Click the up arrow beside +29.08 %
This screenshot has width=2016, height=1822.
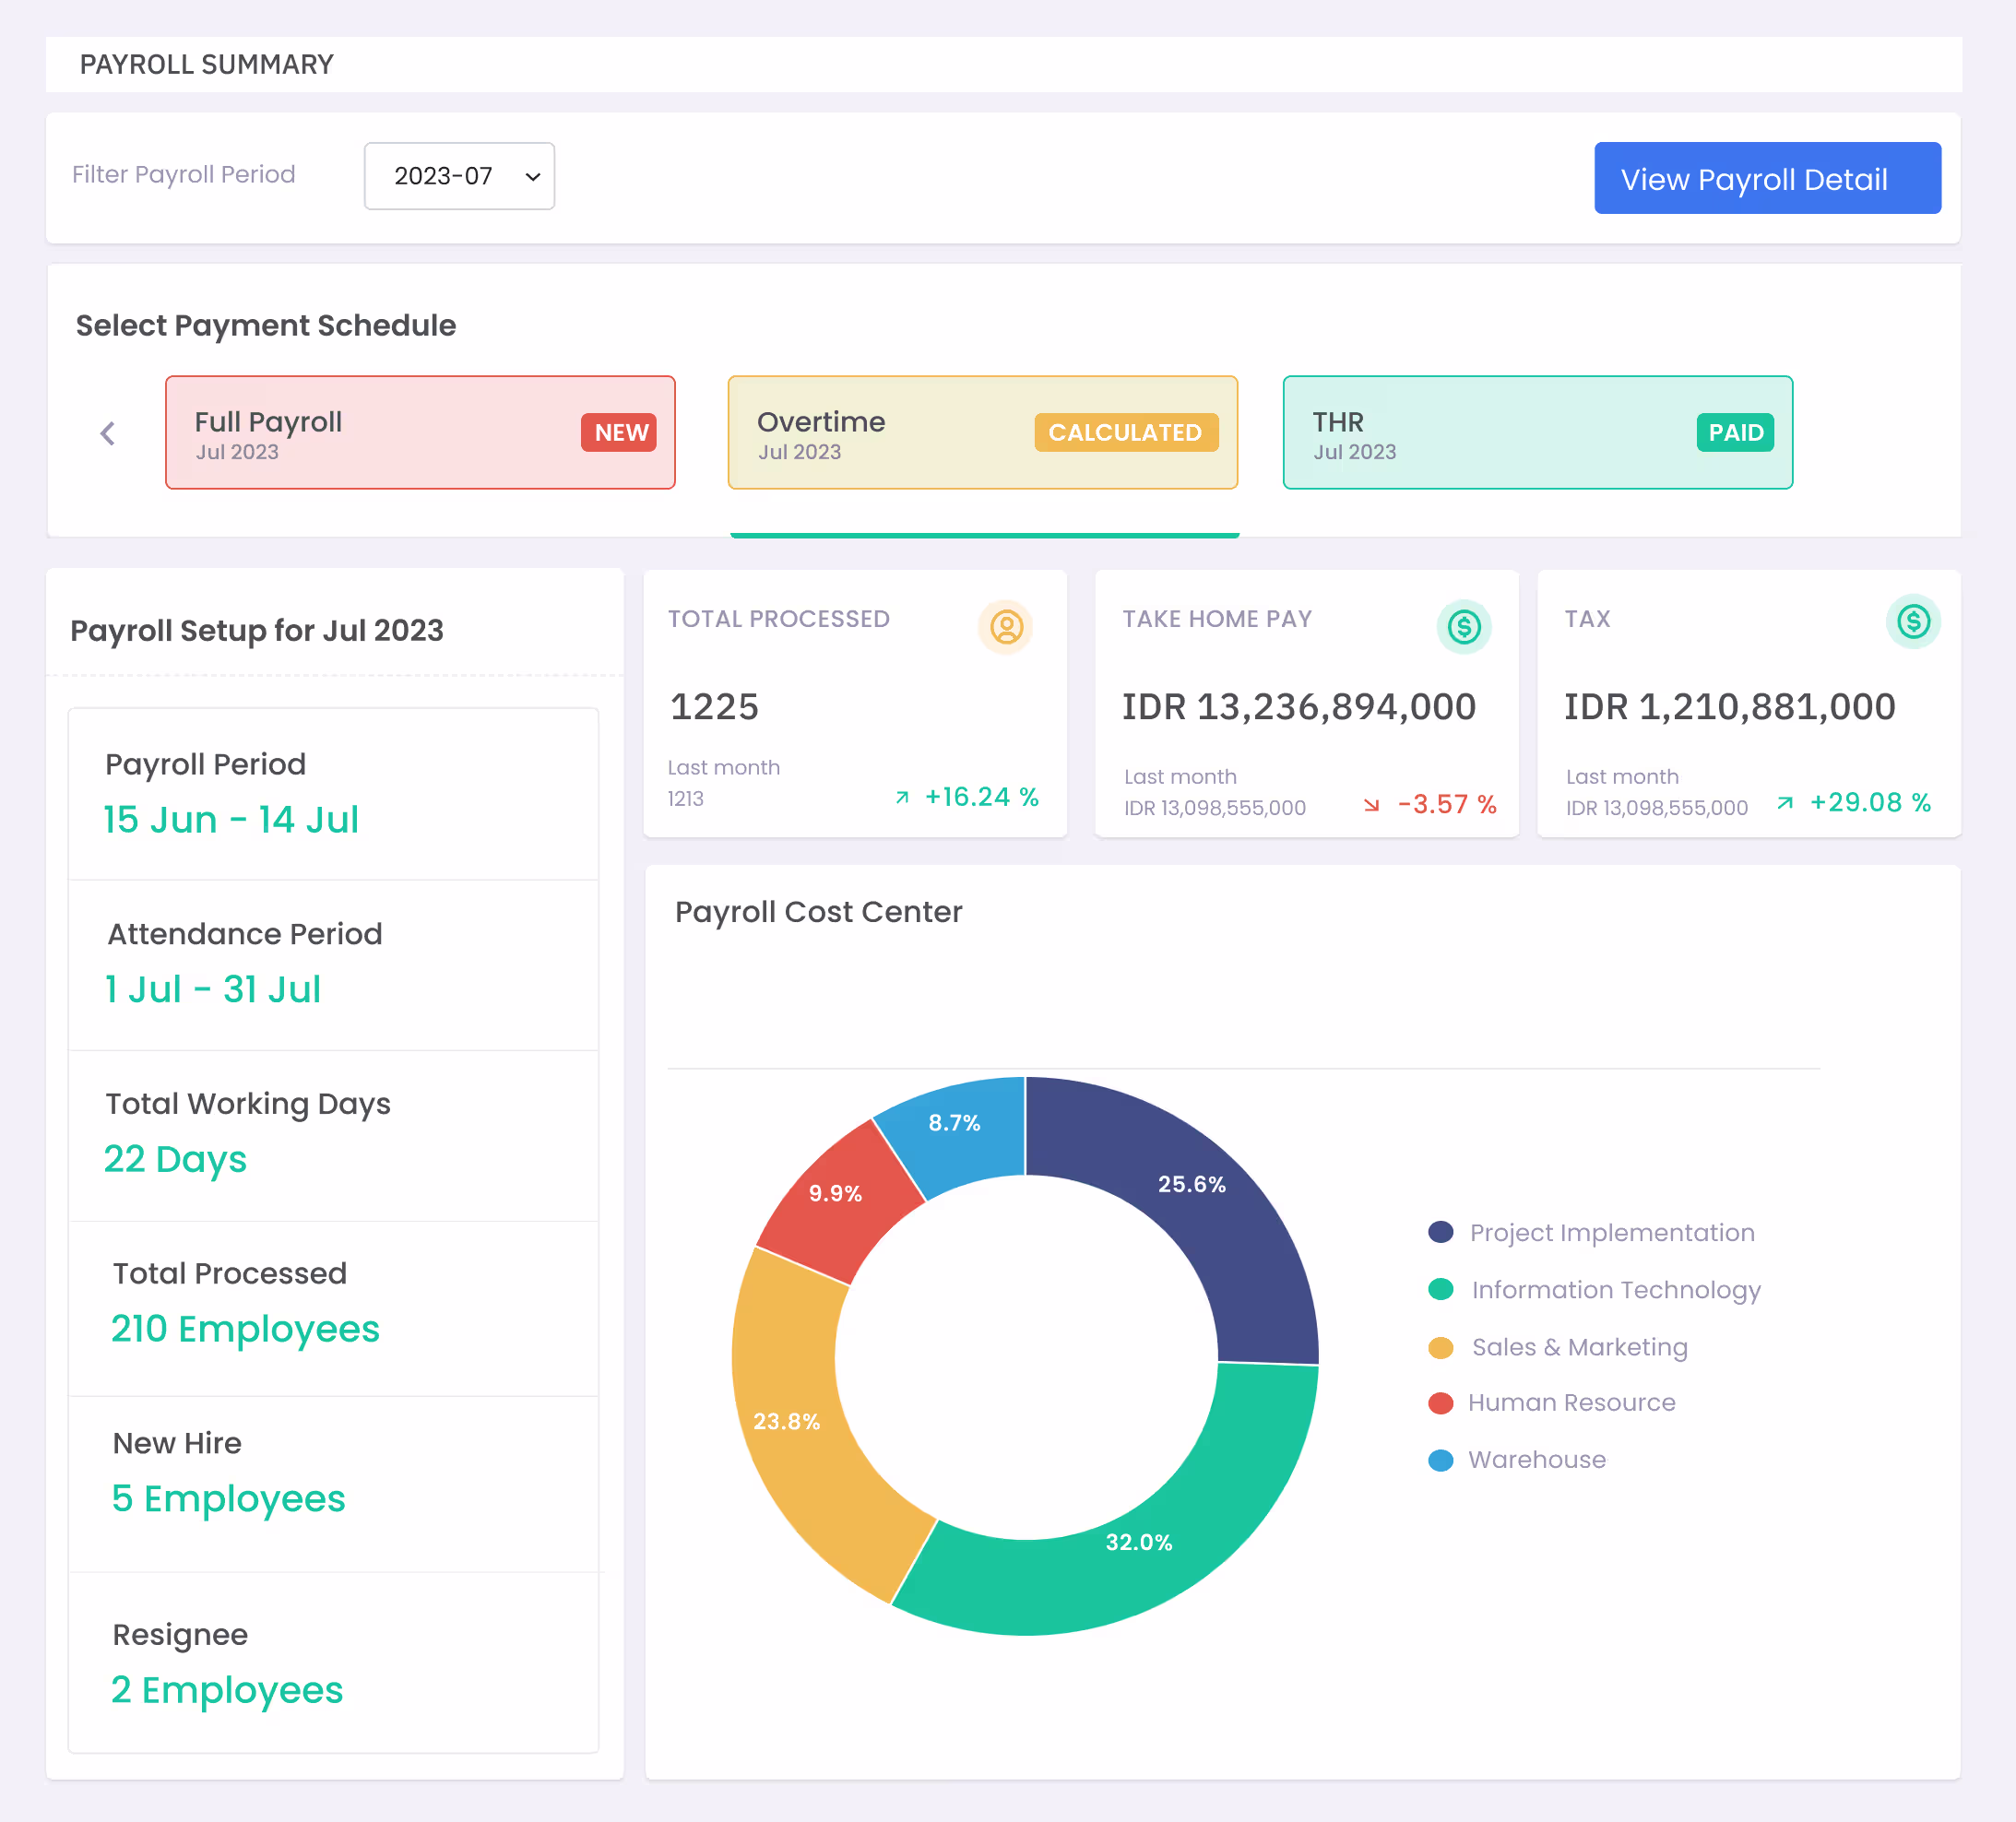pyautogui.click(x=1785, y=803)
